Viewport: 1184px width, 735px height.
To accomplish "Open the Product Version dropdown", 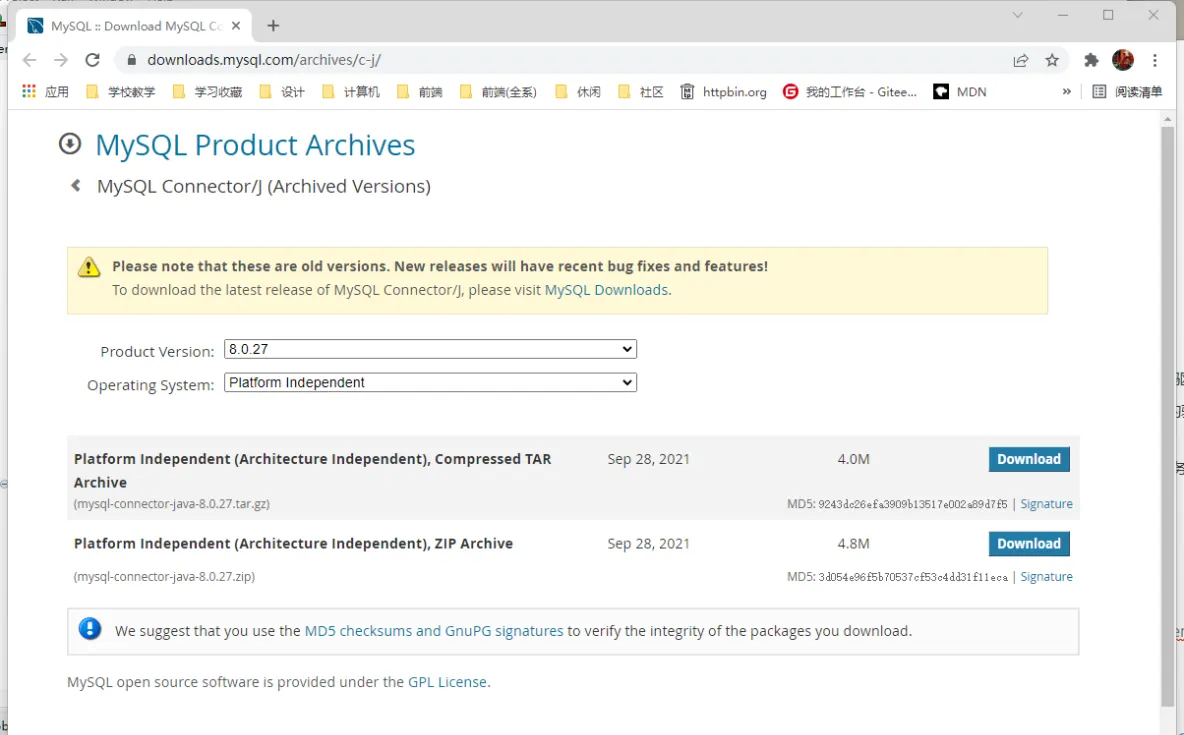I will click(x=430, y=349).
